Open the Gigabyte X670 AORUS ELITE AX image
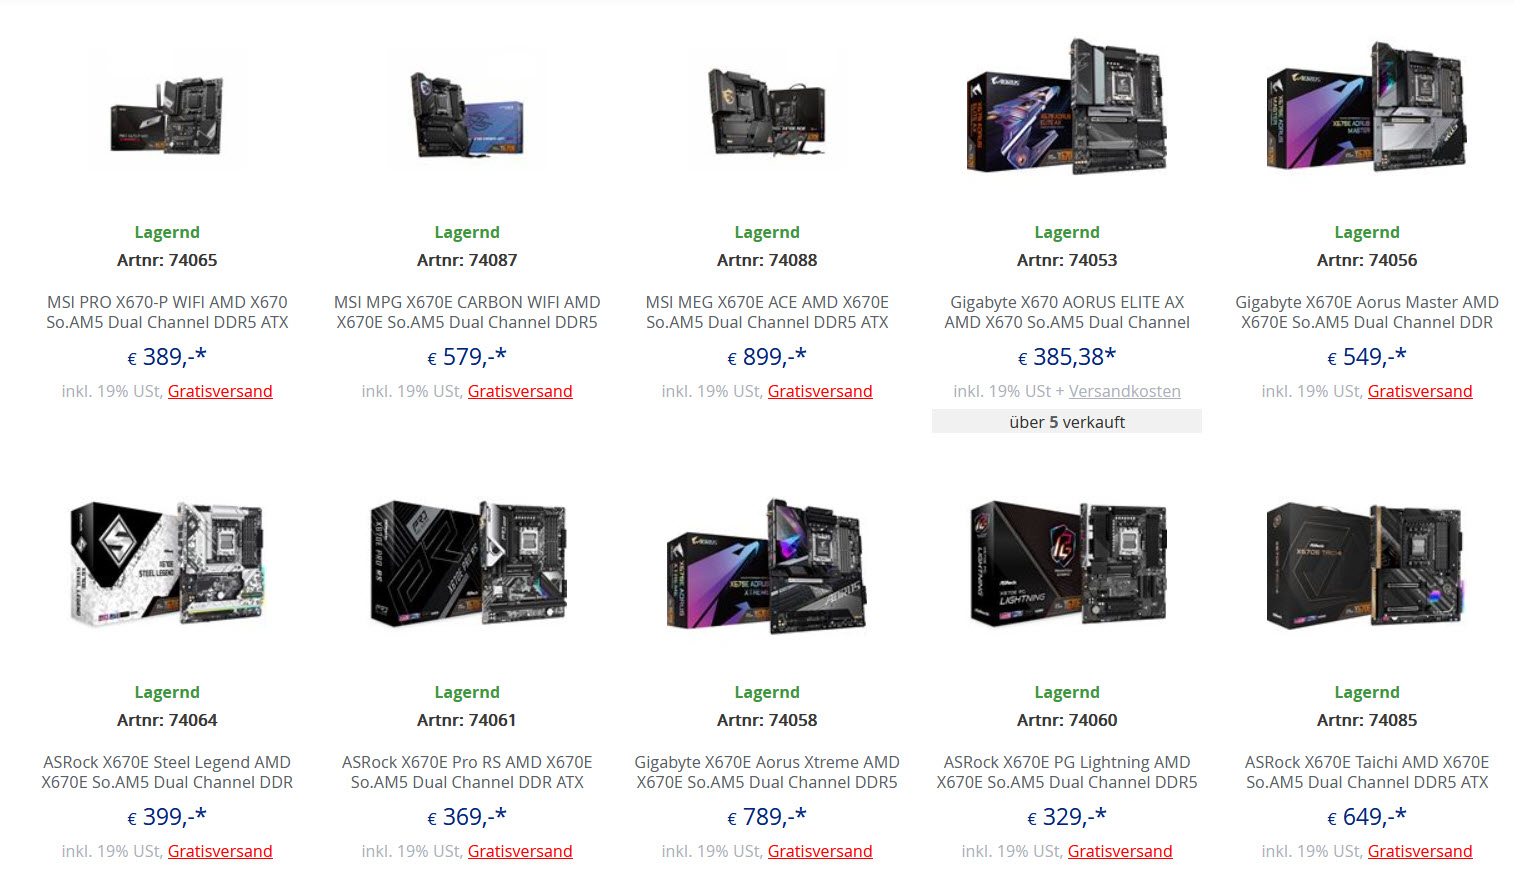Image resolution: width=1514 pixels, height=873 pixels. 1067,107
